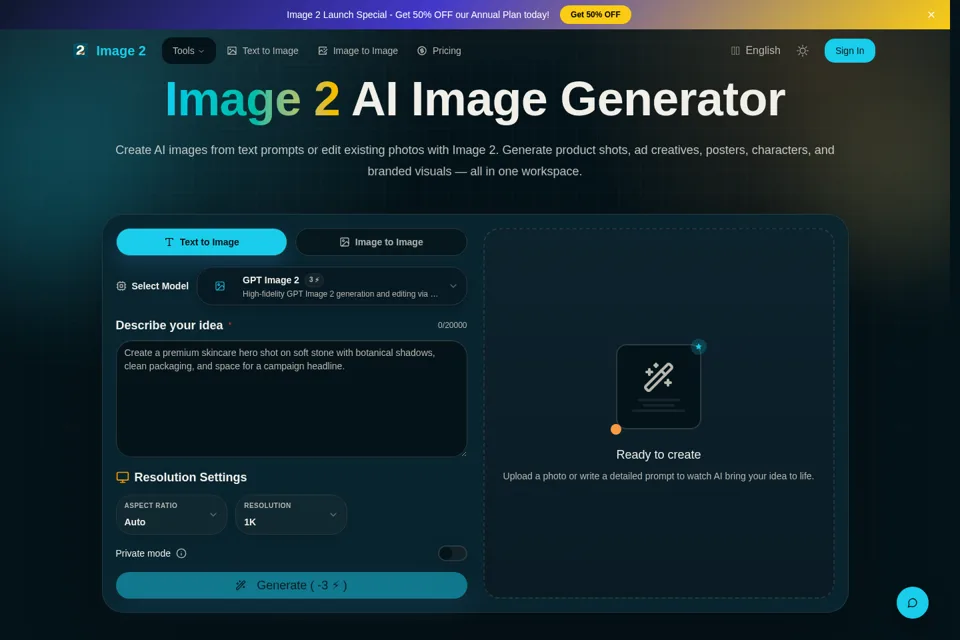Click the Sign In button
The image size is (960, 640).
point(849,51)
